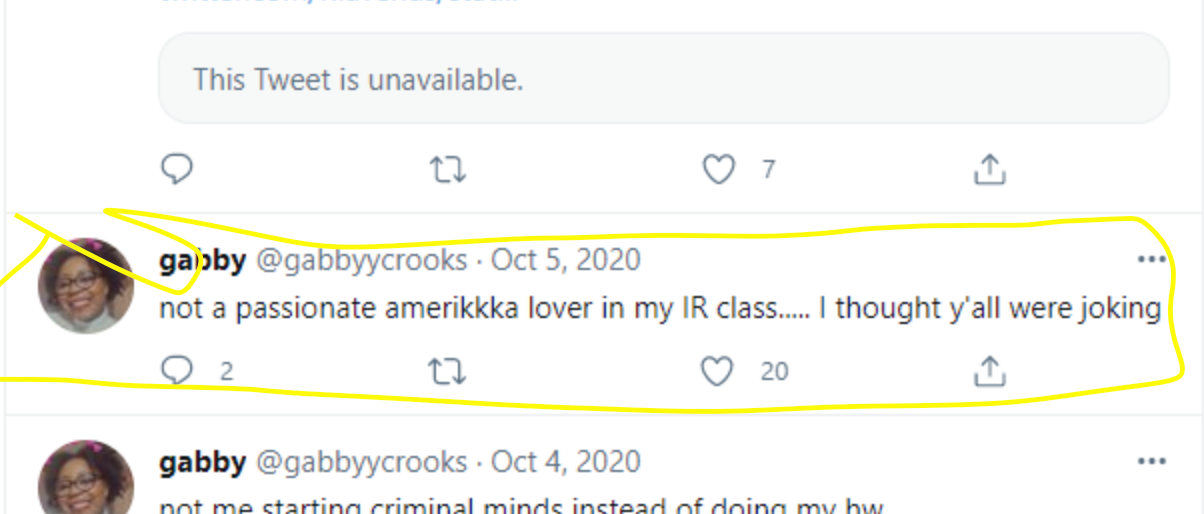1204x514 pixels.
Task: Open more options on Oct 4 tweet
Action: click(1152, 462)
